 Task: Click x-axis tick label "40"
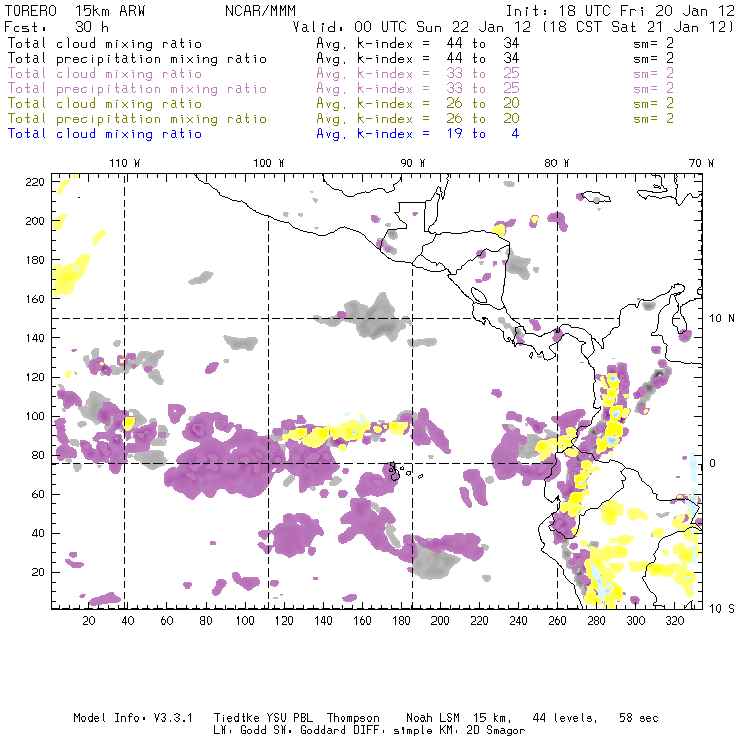click(128, 621)
